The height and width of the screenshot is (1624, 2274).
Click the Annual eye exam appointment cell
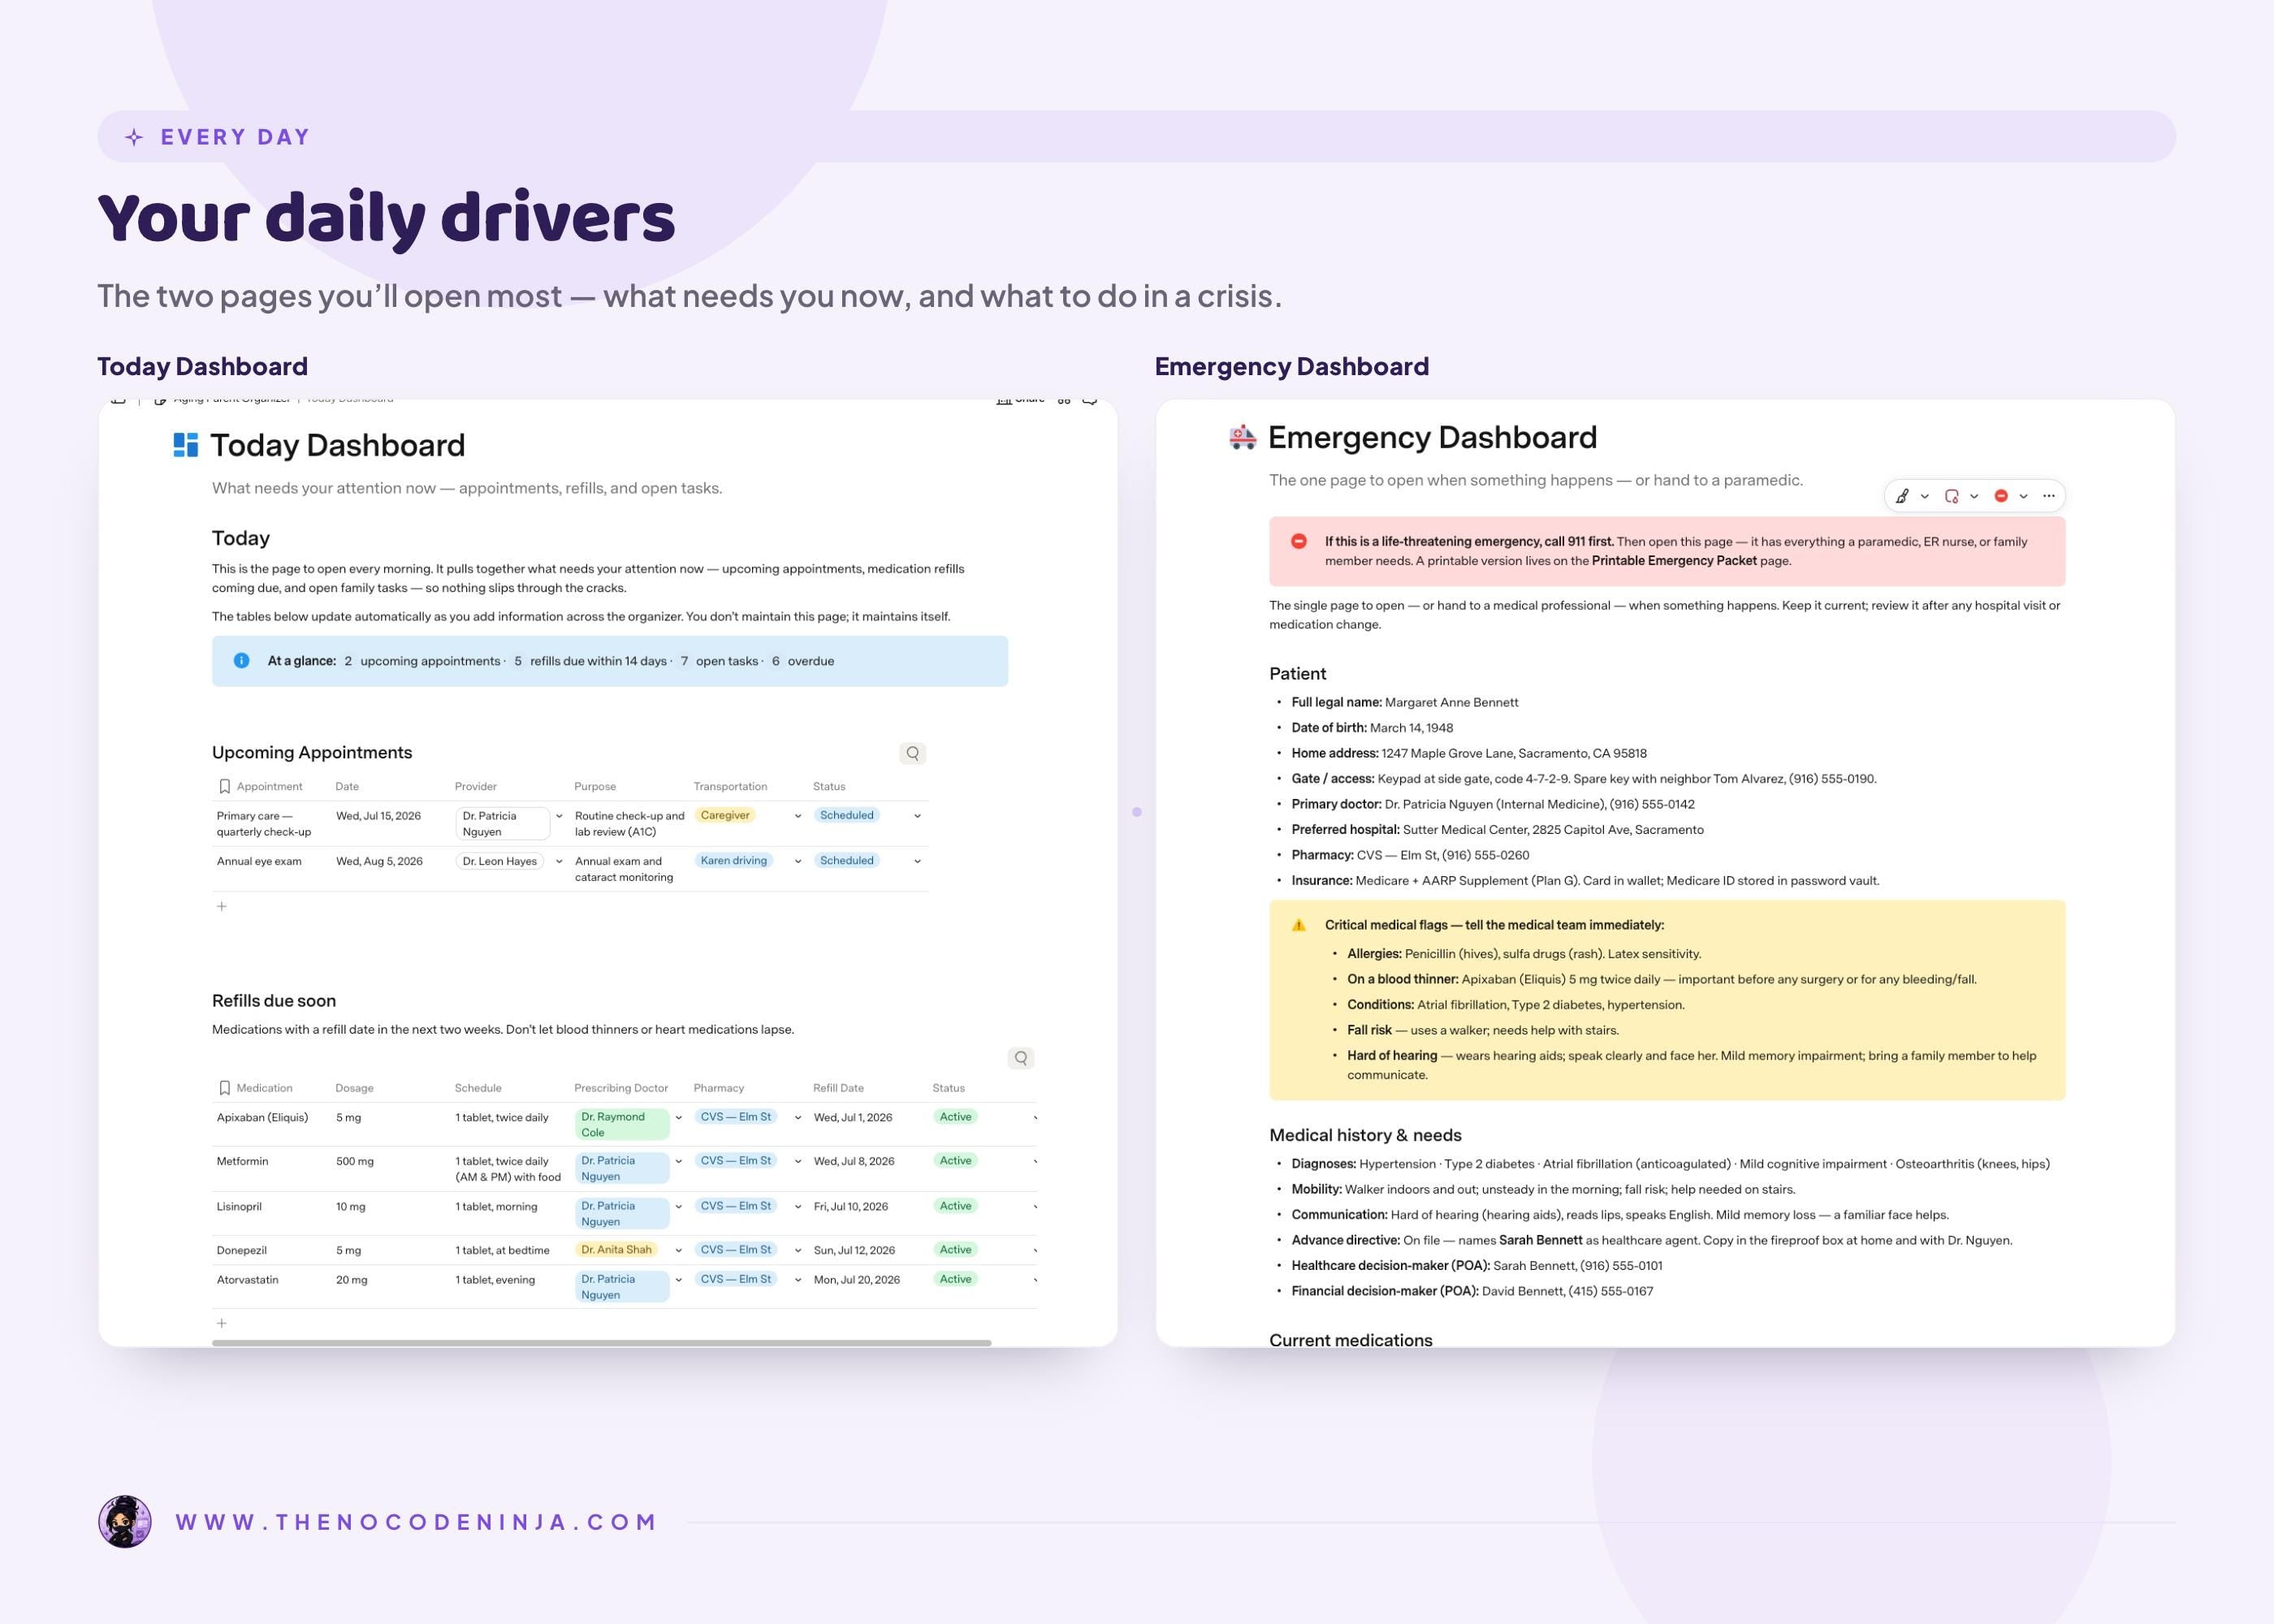click(x=259, y=861)
